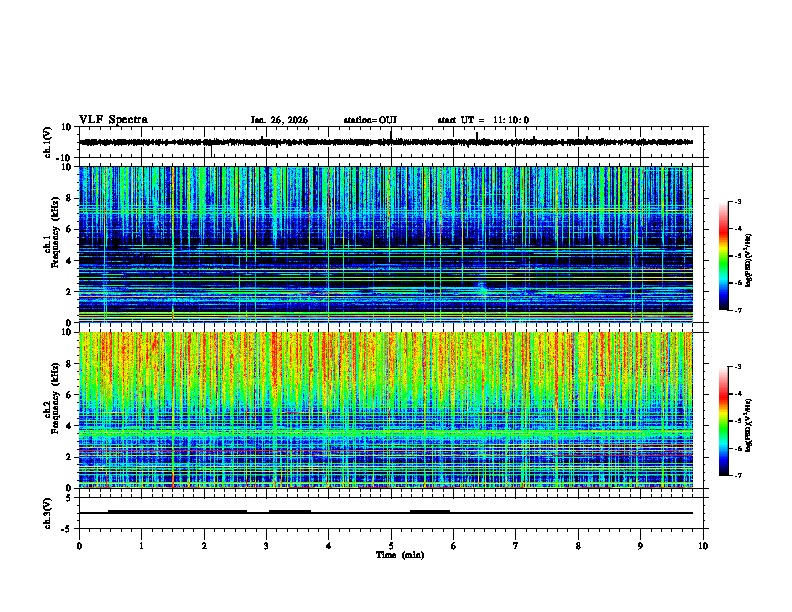Screen dimensions: 792x612
Task: Click the "6" tick on ch.1 frequency axis
Action: pos(69,230)
